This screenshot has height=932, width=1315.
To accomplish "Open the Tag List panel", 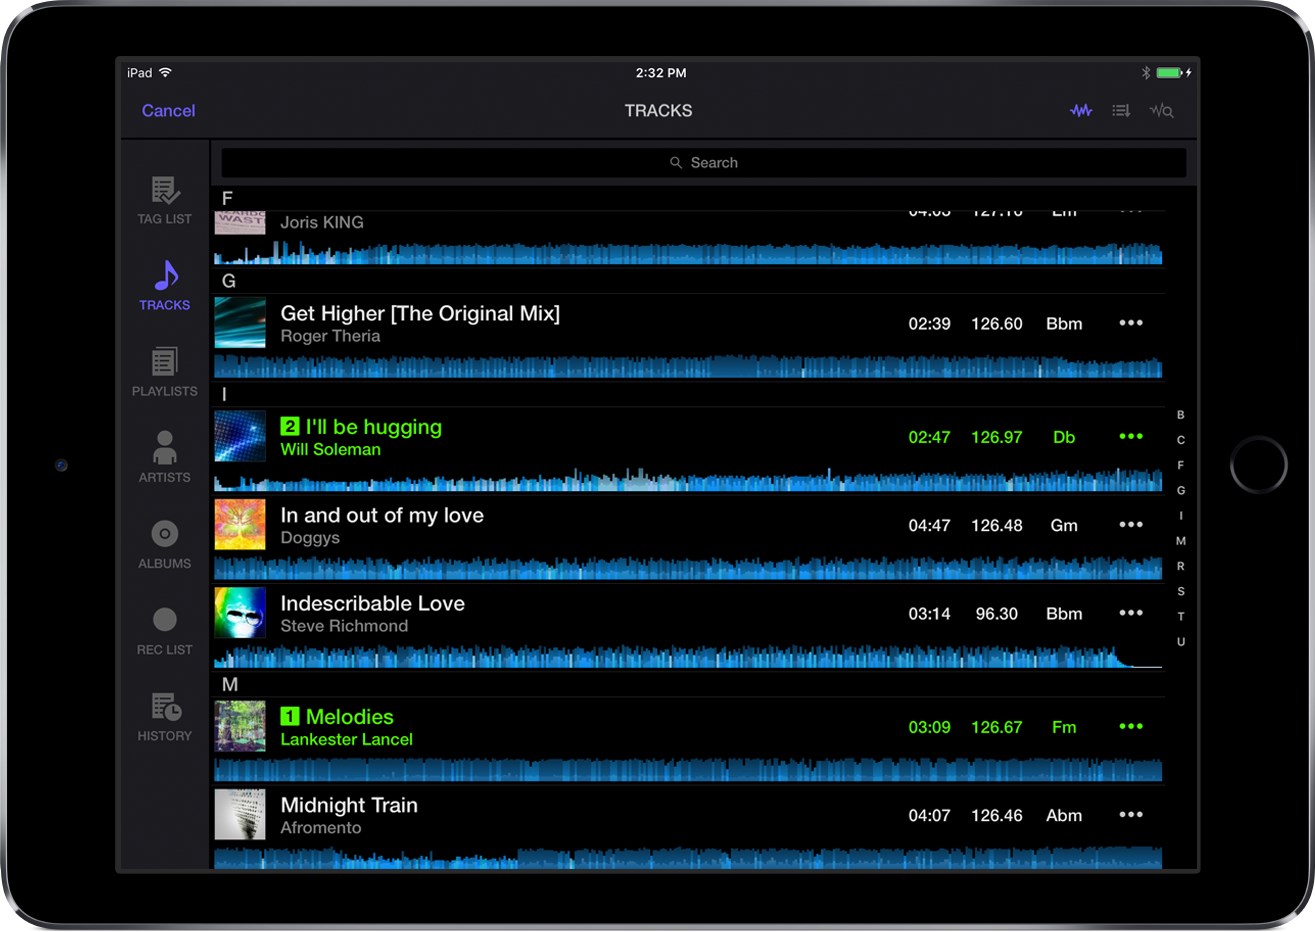I will (163, 197).
